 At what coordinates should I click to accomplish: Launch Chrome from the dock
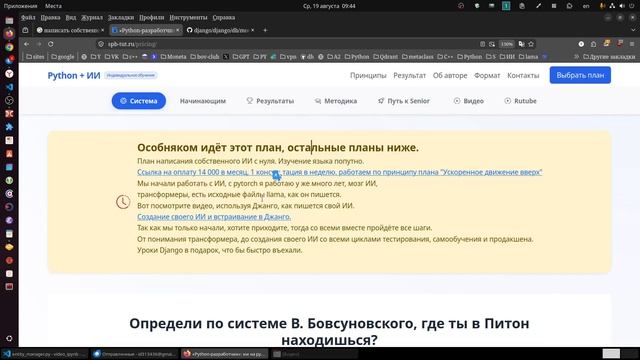(x=9, y=47)
